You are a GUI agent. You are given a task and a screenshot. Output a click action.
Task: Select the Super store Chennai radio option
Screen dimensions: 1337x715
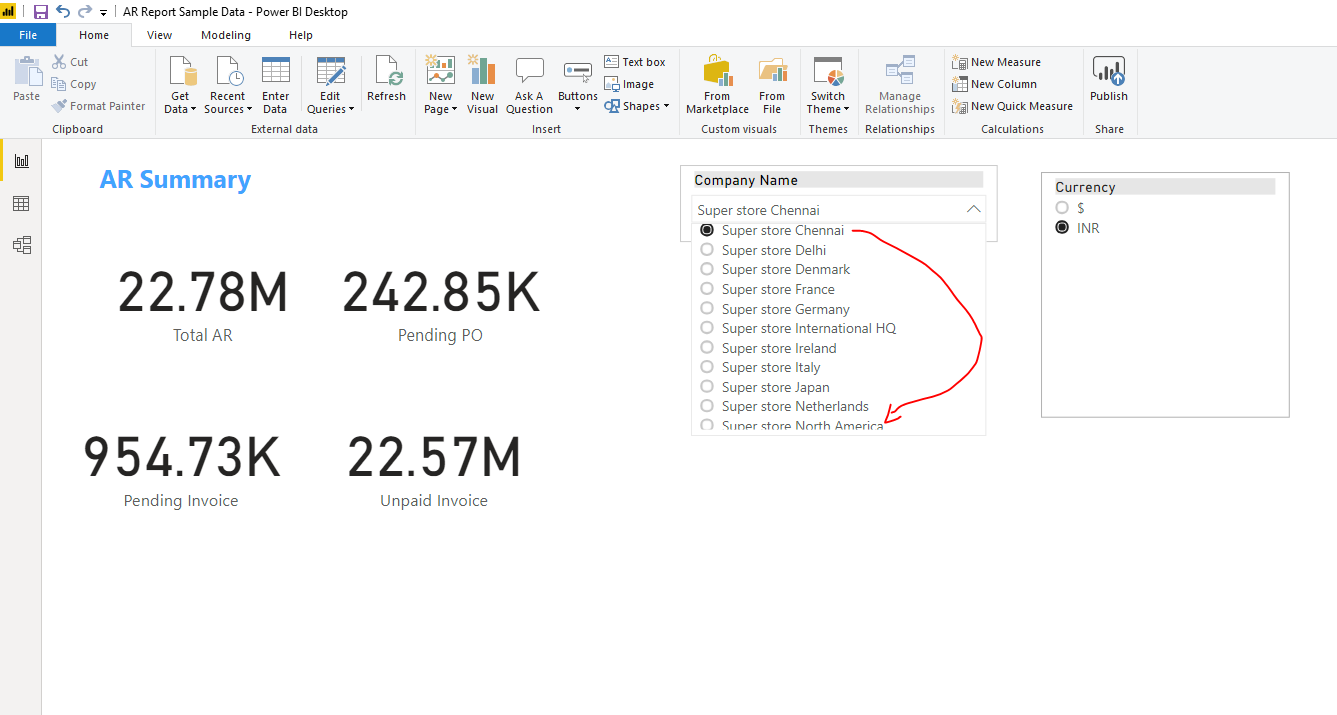coord(707,230)
